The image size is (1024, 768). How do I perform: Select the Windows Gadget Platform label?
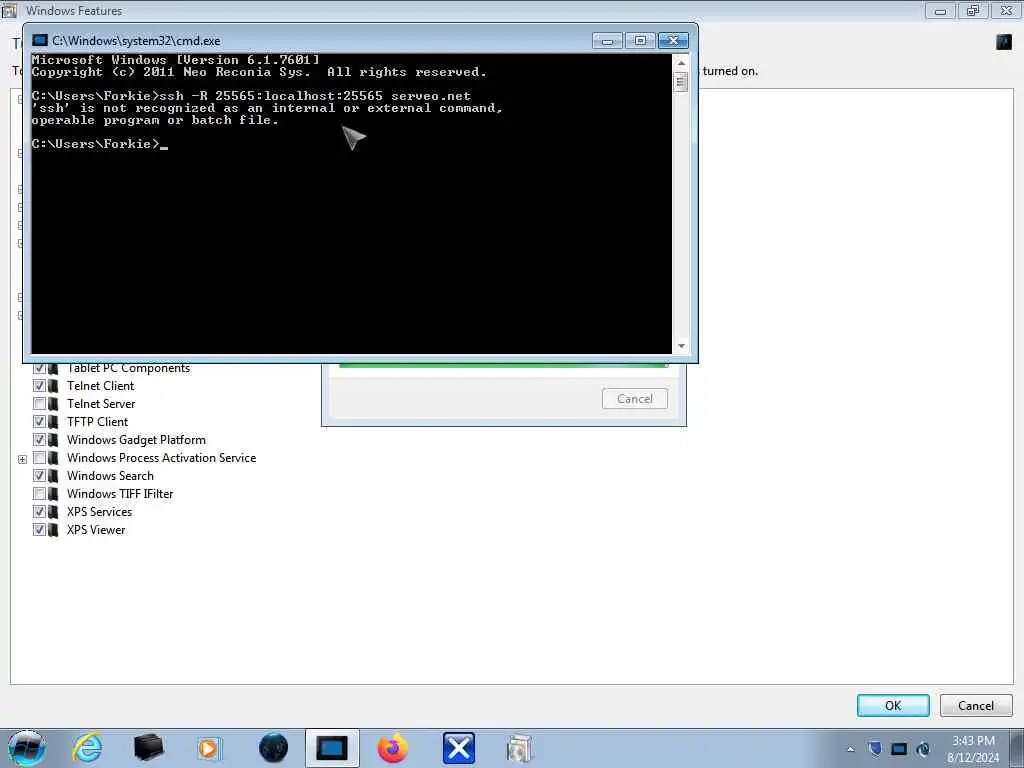(x=136, y=440)
